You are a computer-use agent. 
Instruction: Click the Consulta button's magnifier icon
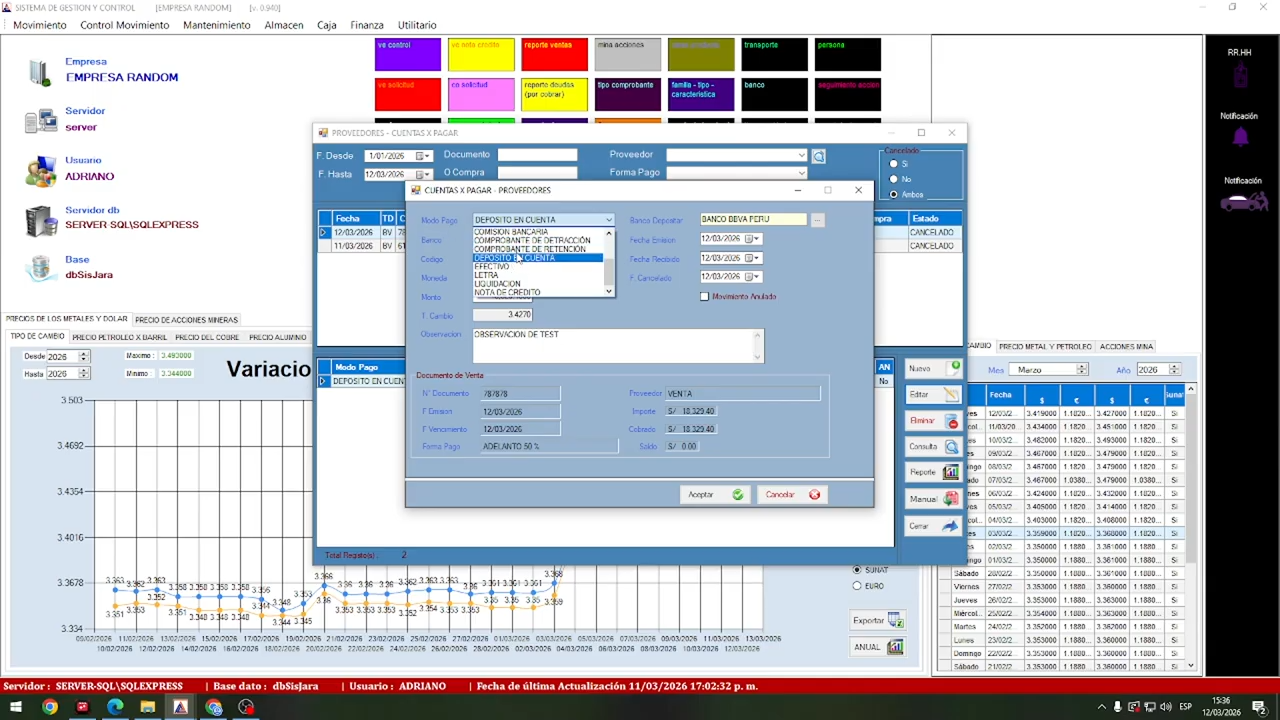coord(951,447)
